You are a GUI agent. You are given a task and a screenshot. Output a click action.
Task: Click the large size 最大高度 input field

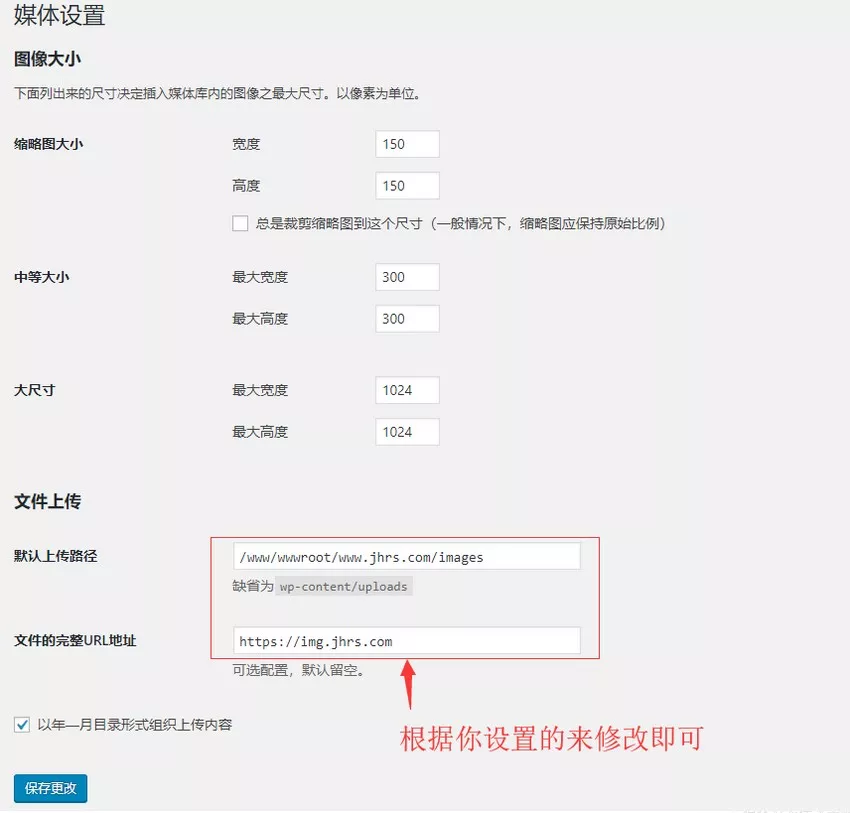click(406, 432)
